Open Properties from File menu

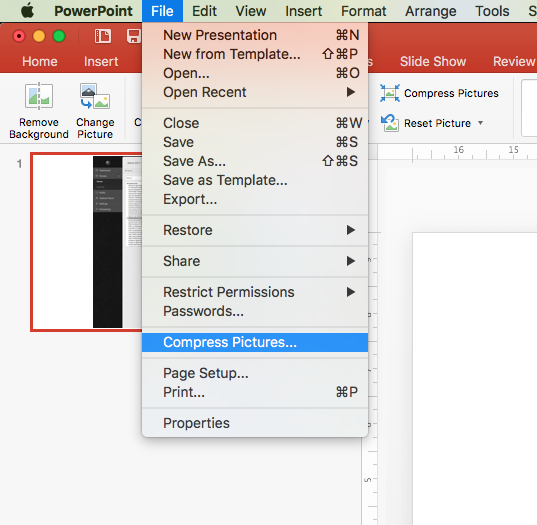coord(255,423)
